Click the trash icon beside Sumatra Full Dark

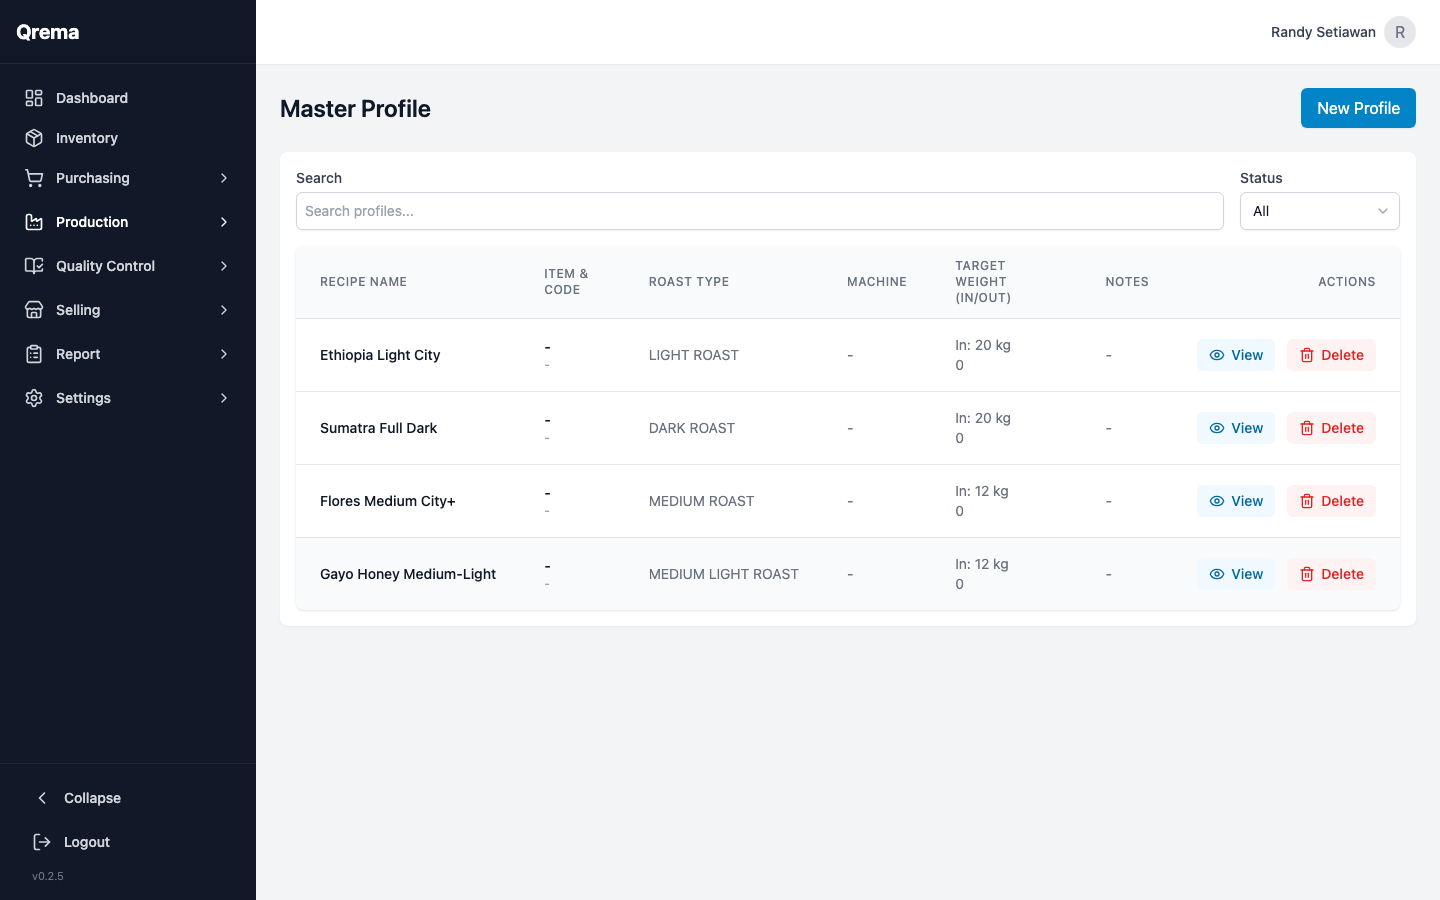[x=1307, y=428]
